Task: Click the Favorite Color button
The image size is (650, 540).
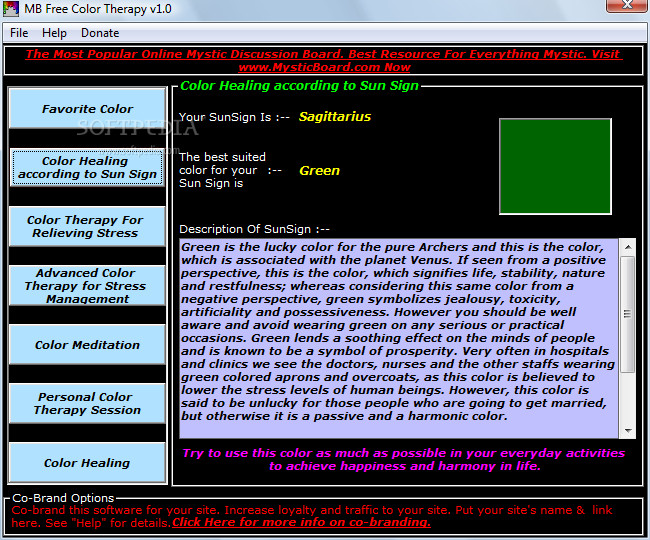Action: coord(87,109)
